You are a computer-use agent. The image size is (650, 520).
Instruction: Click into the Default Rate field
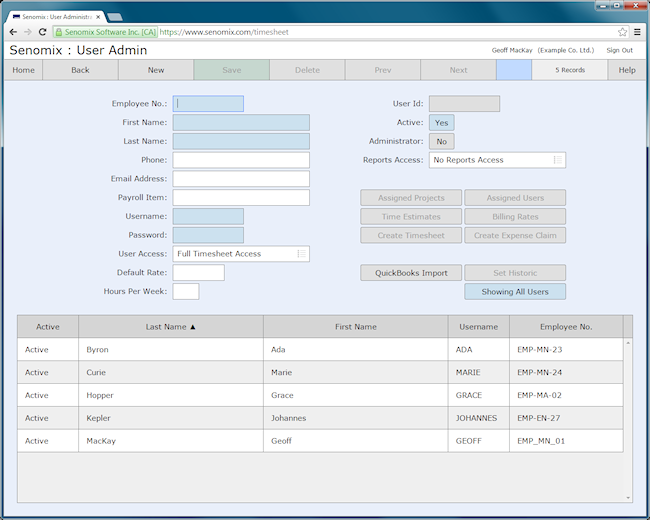(199, 273)
